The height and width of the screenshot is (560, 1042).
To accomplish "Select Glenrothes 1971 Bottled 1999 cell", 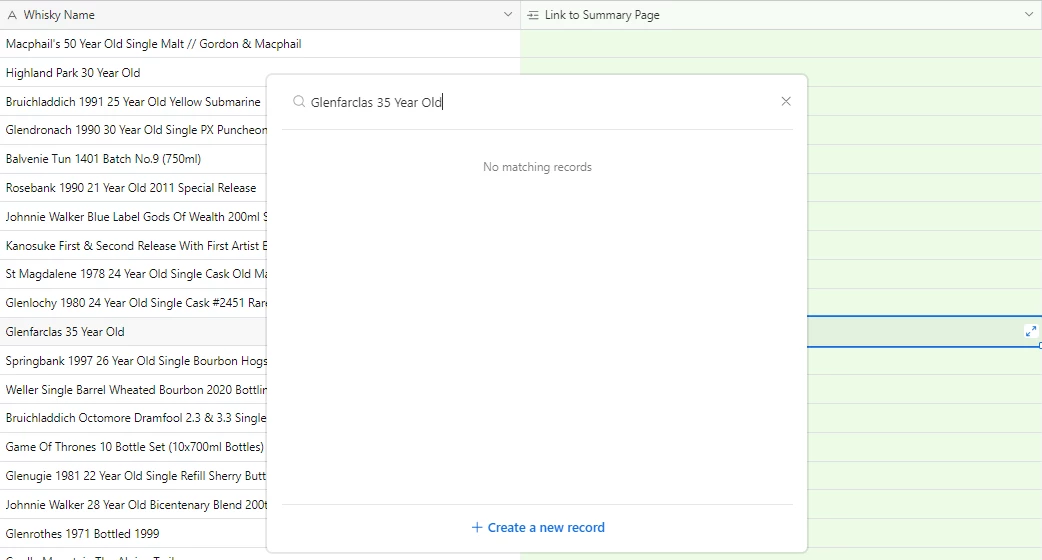I will [x=133, y=533].
